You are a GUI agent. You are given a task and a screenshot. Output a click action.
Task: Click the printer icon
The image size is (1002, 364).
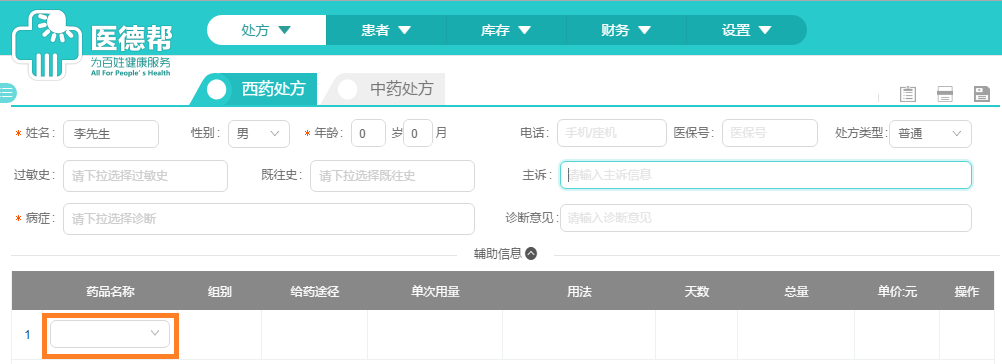[x=944, y=94]
